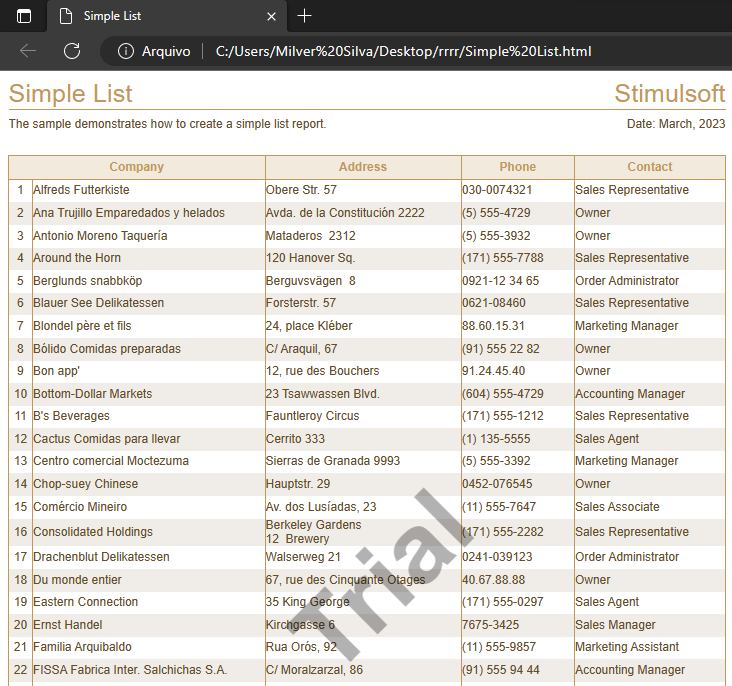
Task: Select the Stimulsoft title text
Action: 669,93
